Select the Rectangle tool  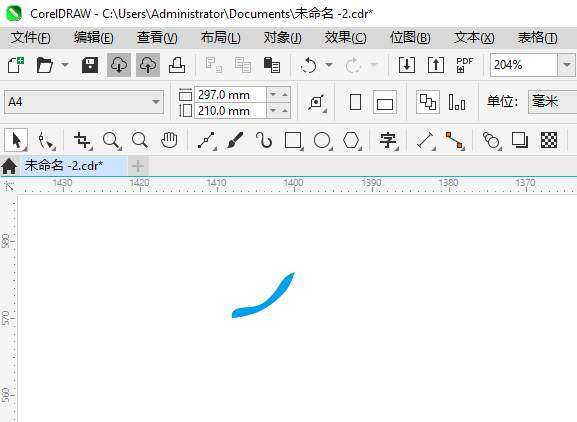pyautogui.click(x=294, y=140)
